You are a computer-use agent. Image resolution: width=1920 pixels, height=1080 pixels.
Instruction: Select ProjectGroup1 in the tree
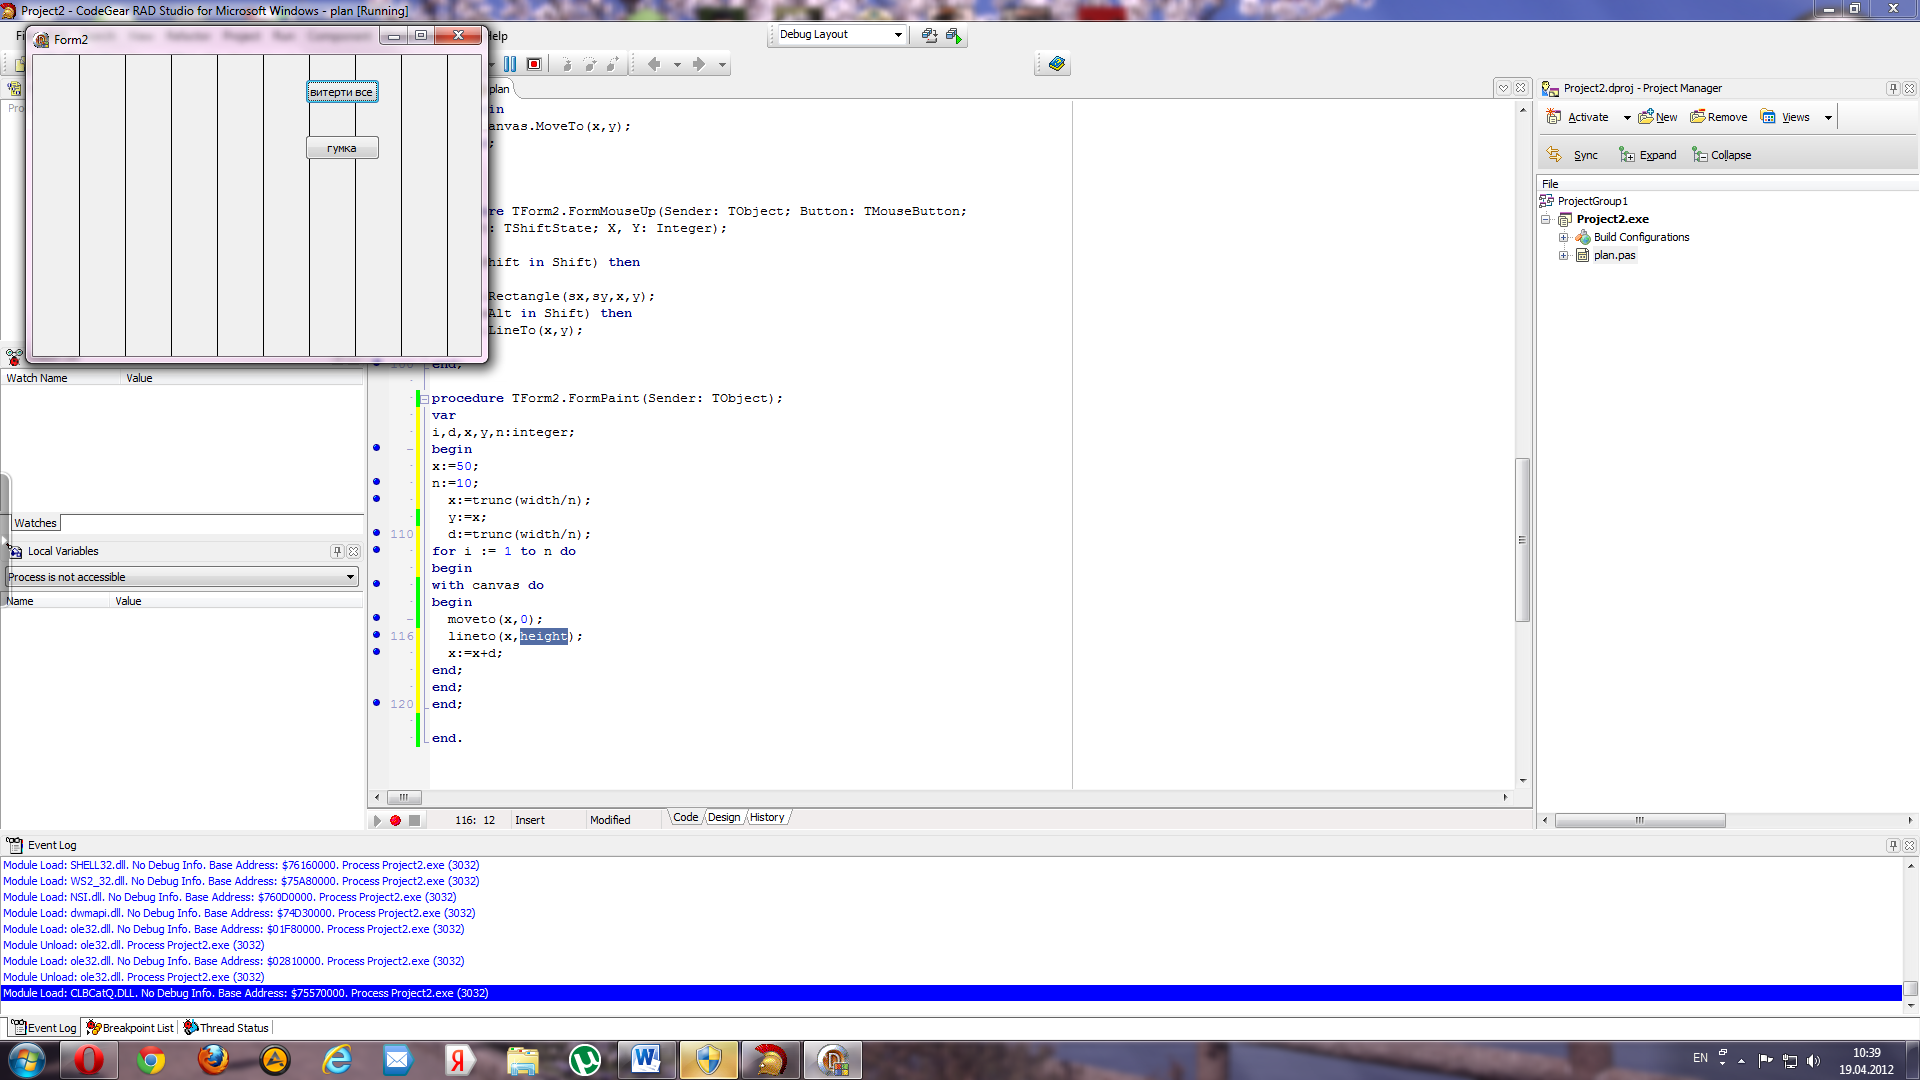click(x=1592, y=201)
